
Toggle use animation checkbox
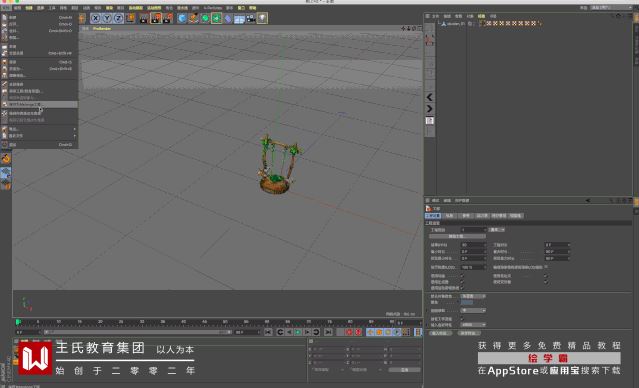click(x=462, y=276)
